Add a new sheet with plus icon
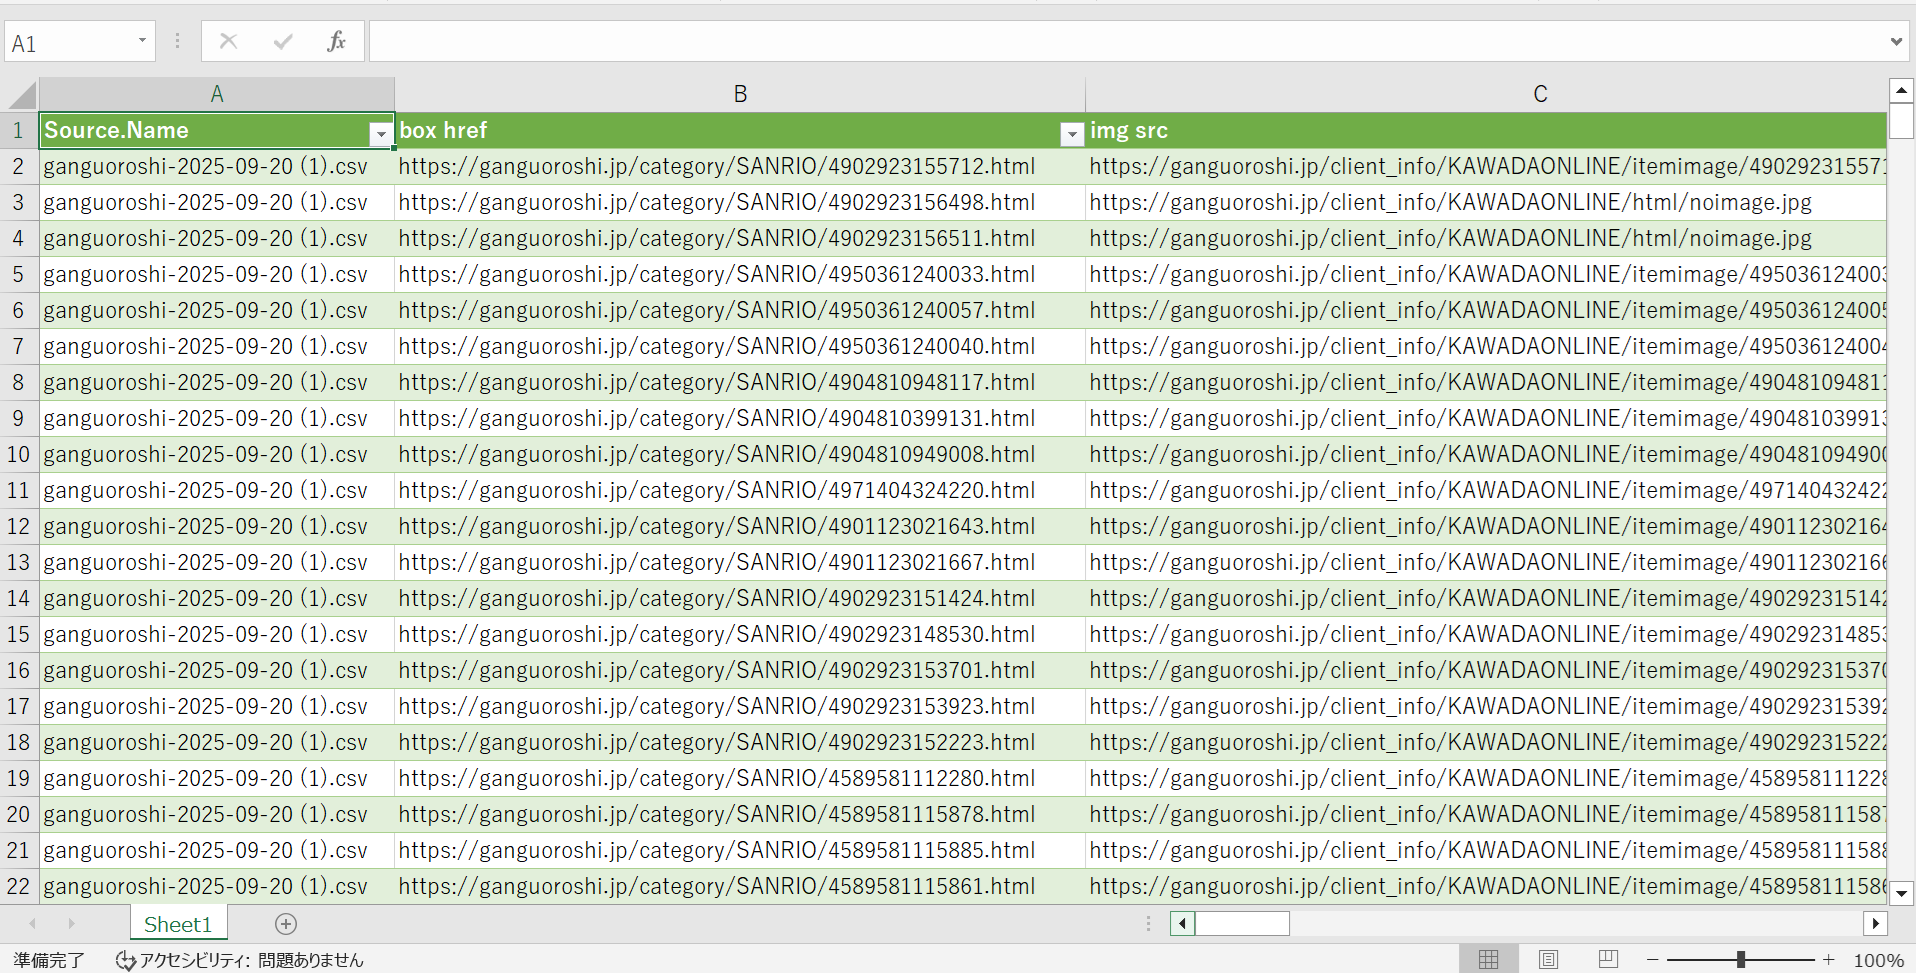1916x973 pixels. (286, 924)
